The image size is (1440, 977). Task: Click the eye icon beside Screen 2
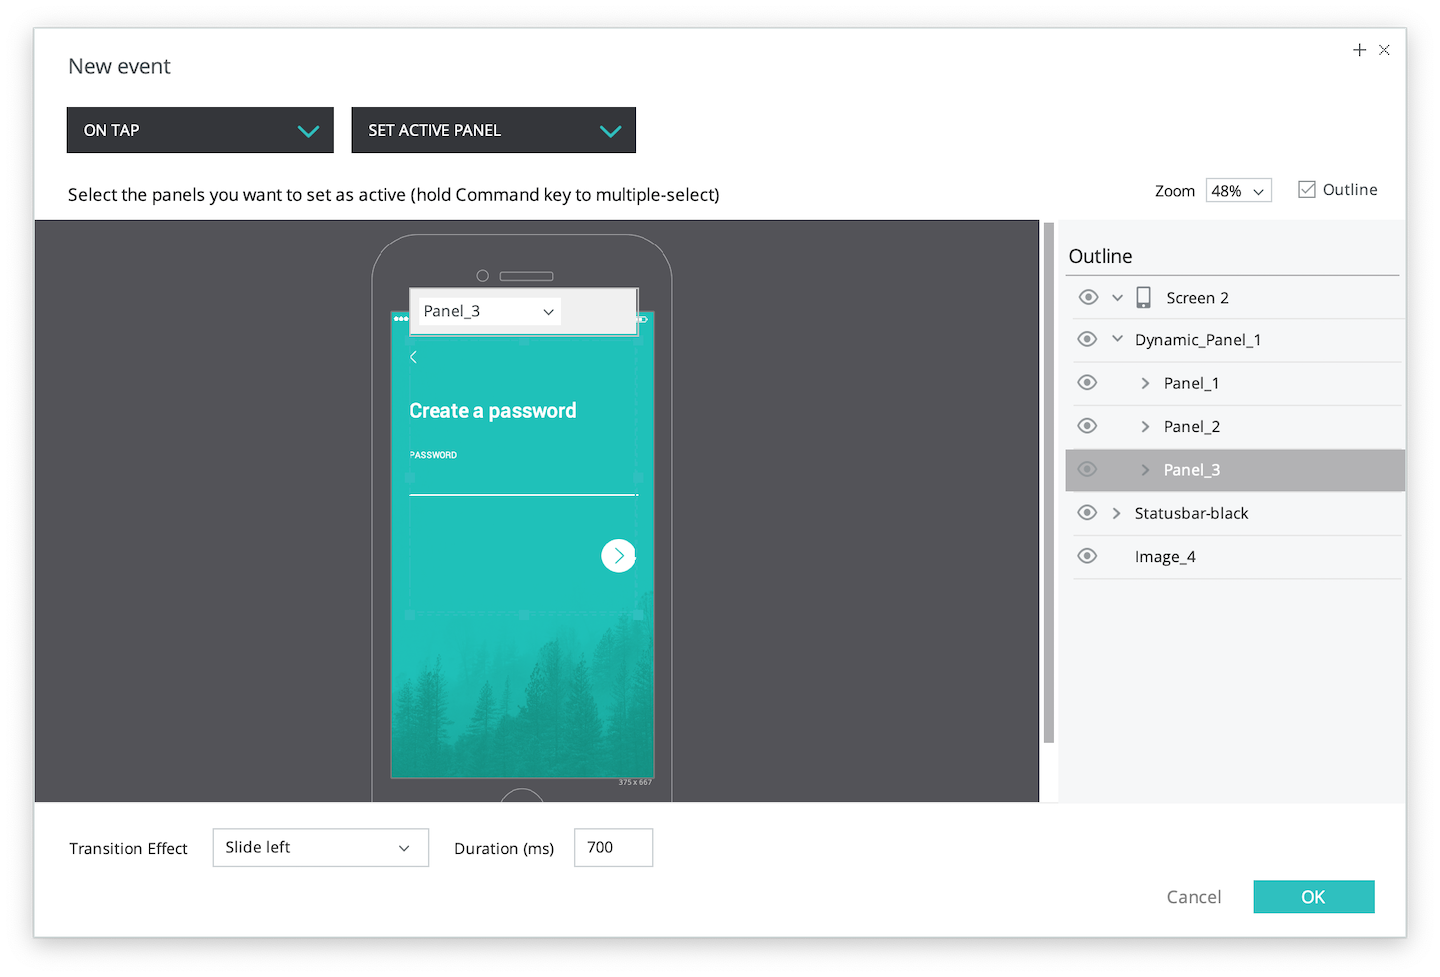coord(1087,297)
